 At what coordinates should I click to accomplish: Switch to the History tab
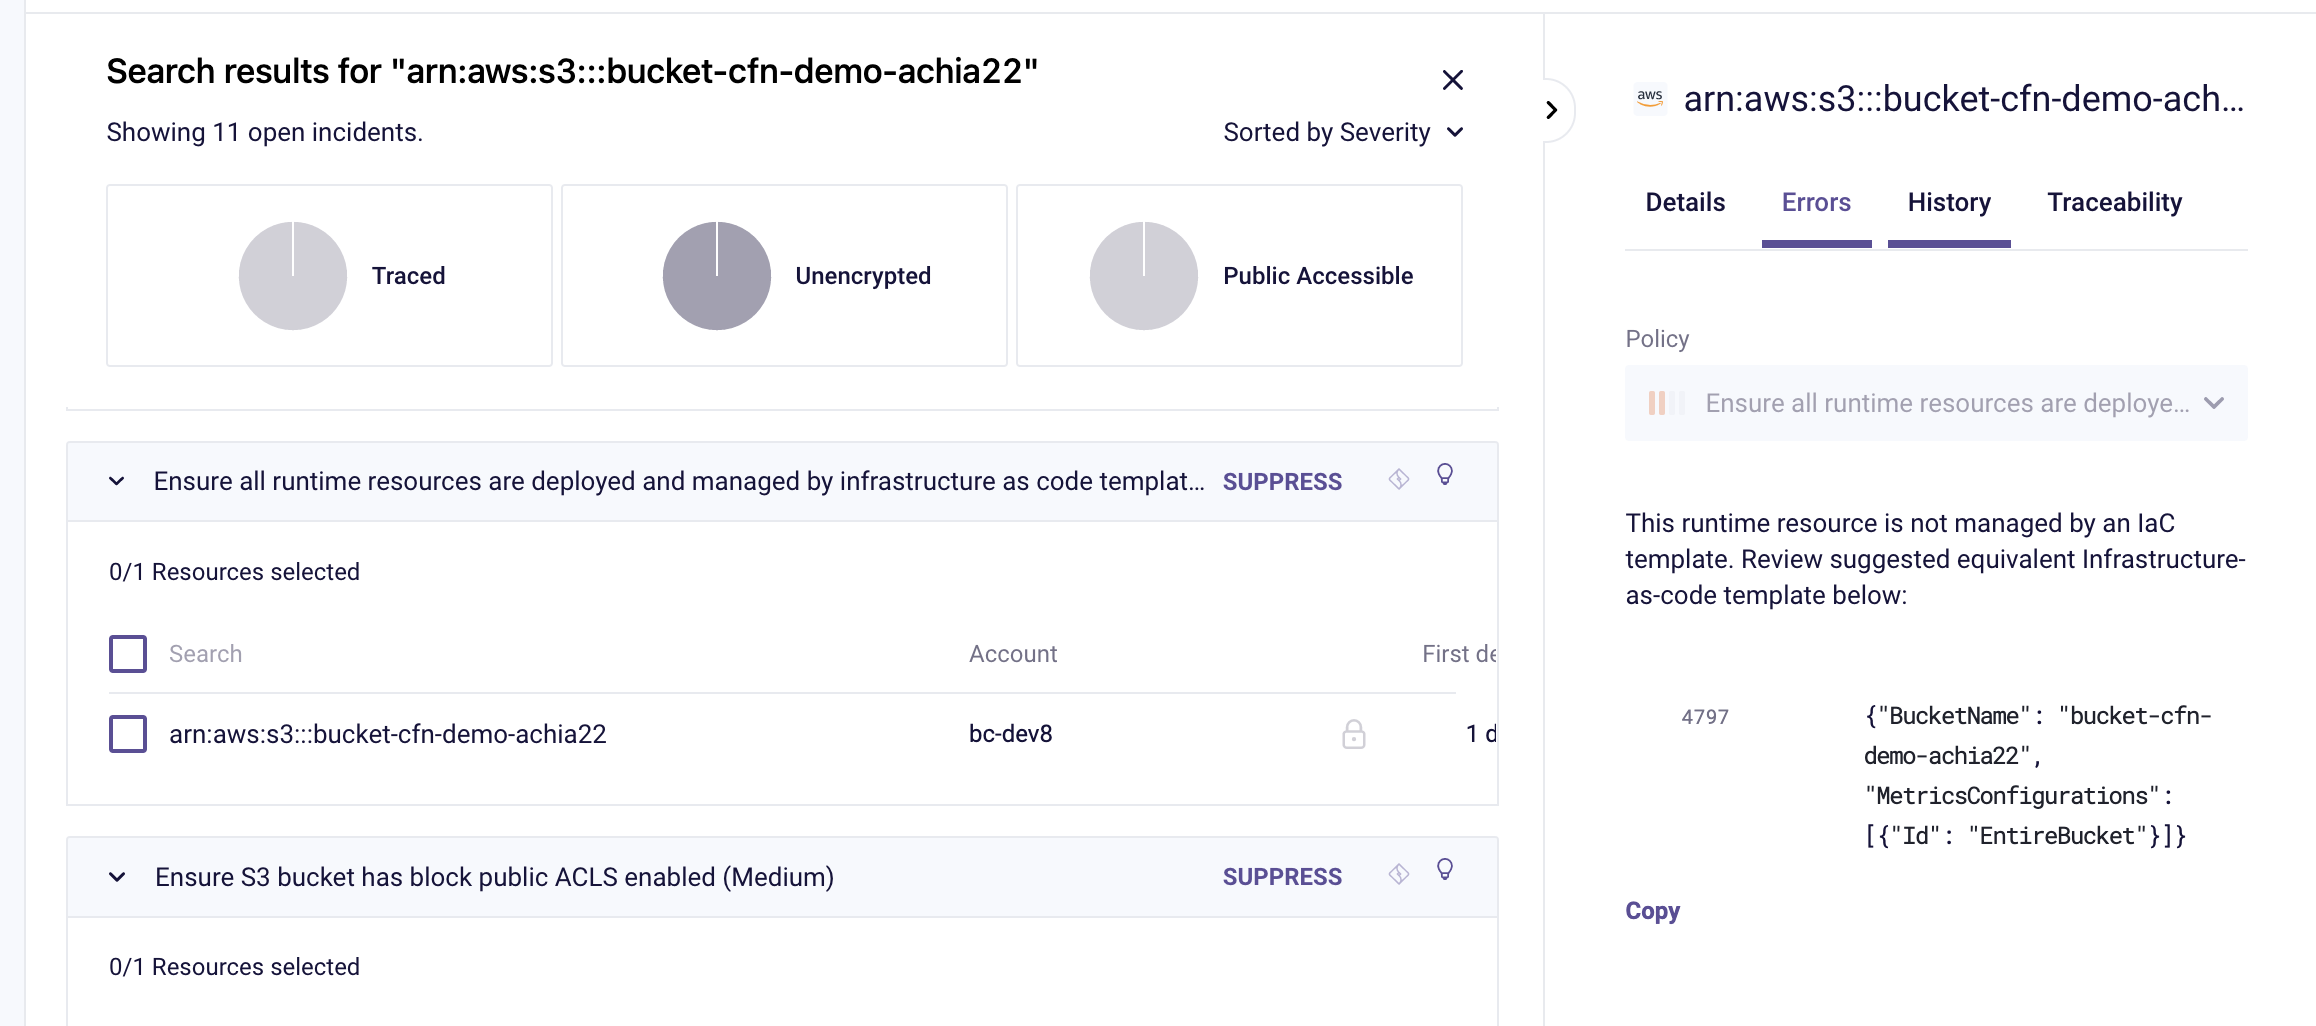tap(1949, 202)
